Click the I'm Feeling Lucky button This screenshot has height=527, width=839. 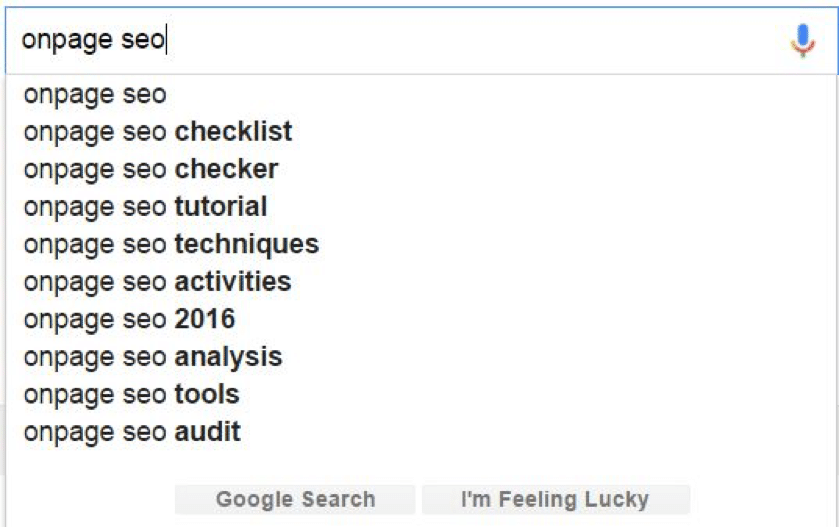(555, 499)
